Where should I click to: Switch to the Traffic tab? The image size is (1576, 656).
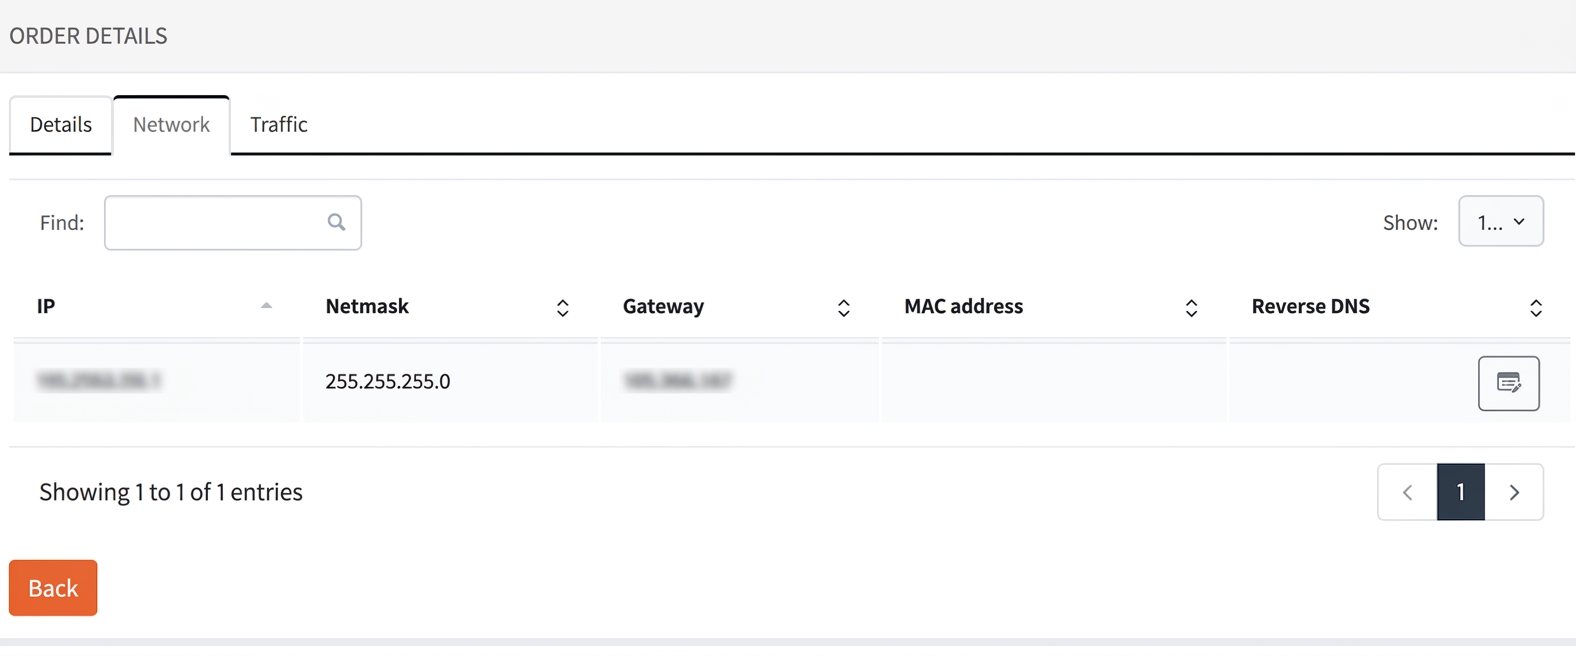[x=279, y=125]
